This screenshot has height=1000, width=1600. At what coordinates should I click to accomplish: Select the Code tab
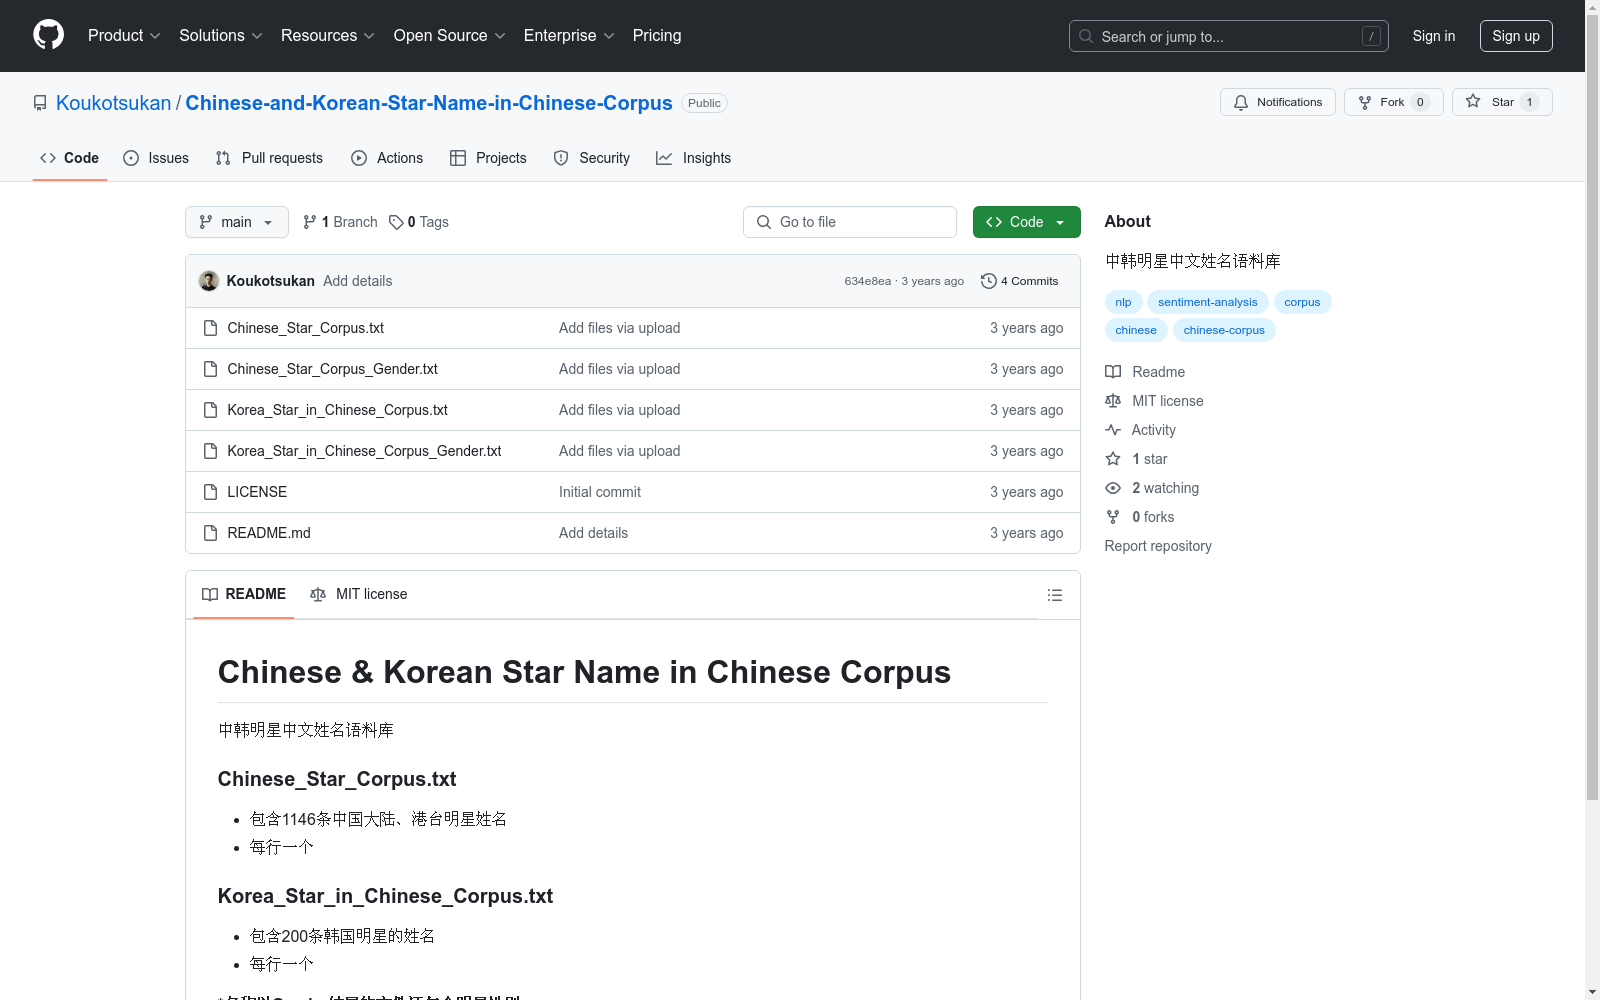click(70, 158)
